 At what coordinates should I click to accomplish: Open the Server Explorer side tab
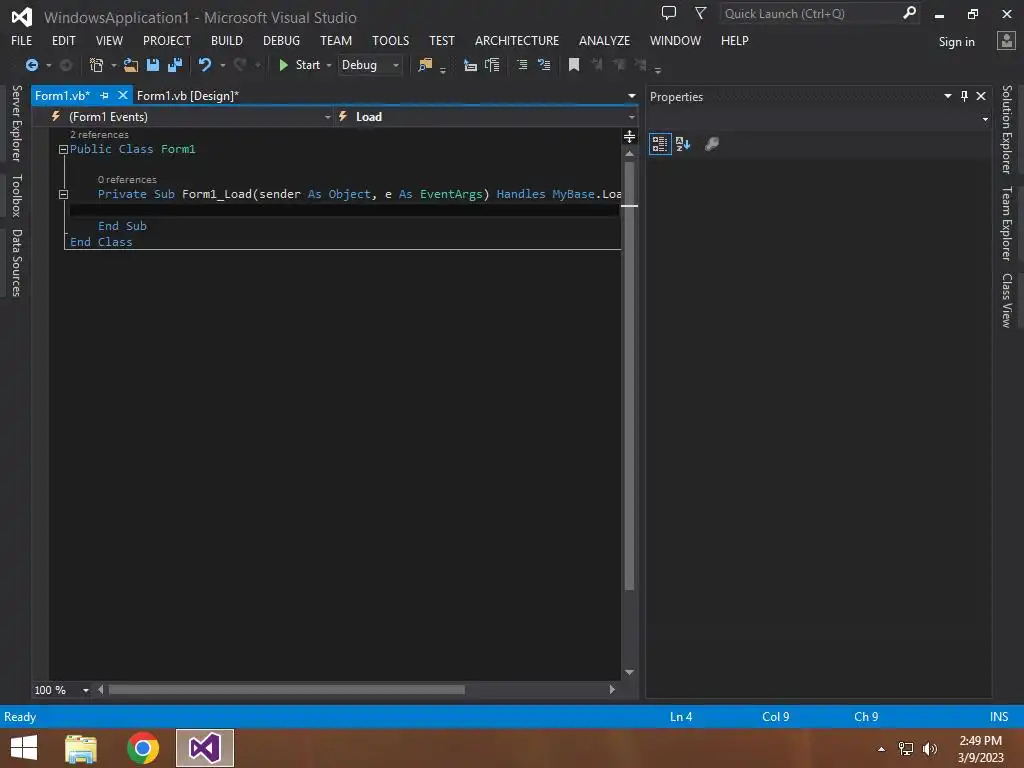(16, 123)
